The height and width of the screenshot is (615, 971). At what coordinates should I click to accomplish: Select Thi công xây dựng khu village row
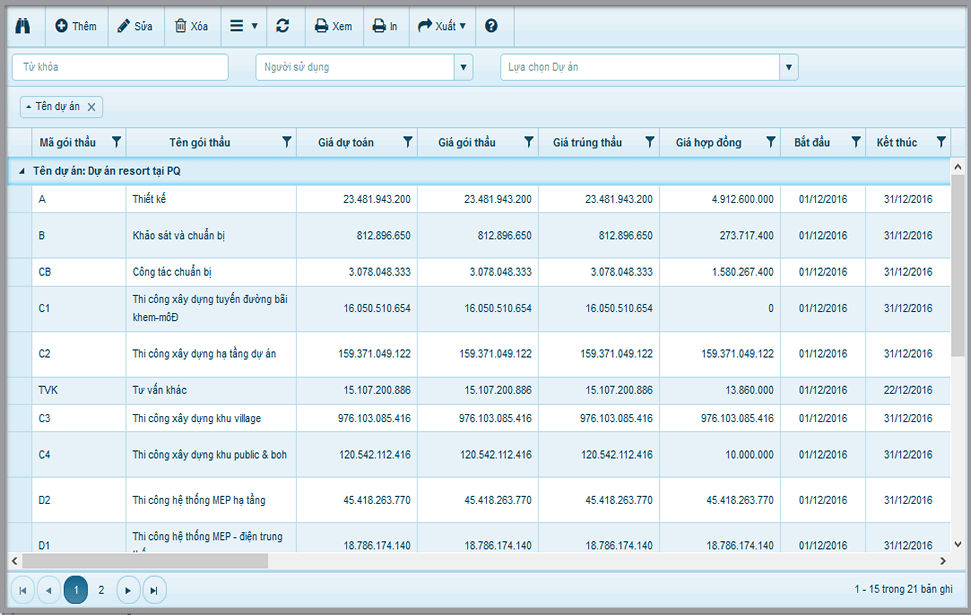[211, 418]
